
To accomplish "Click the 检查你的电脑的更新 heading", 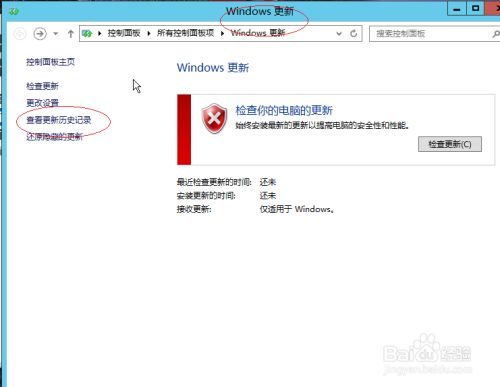I will click(284, 110).
